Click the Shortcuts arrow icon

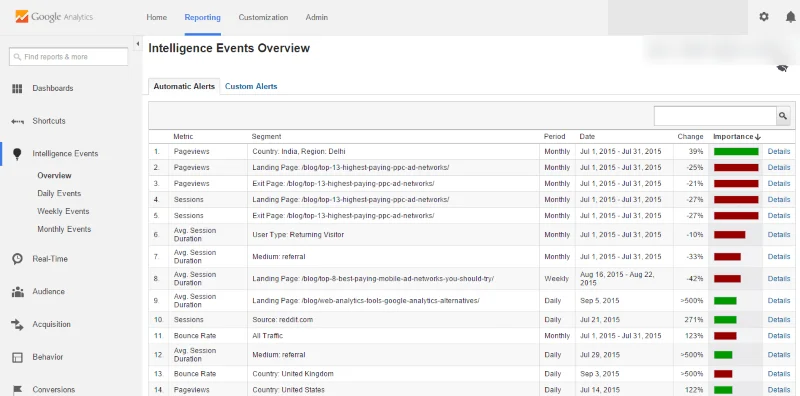tap(17, 121)
